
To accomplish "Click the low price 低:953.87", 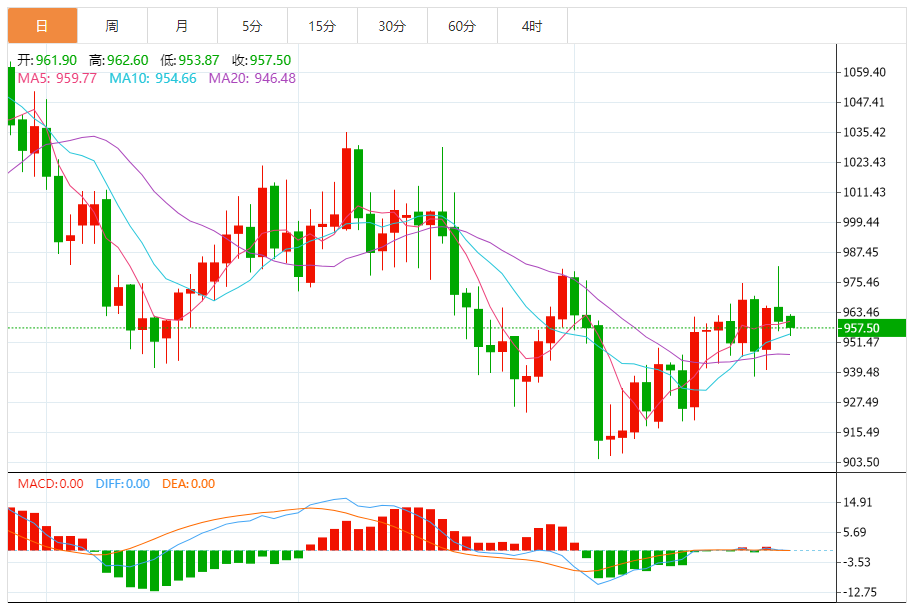I will [190, 60].
